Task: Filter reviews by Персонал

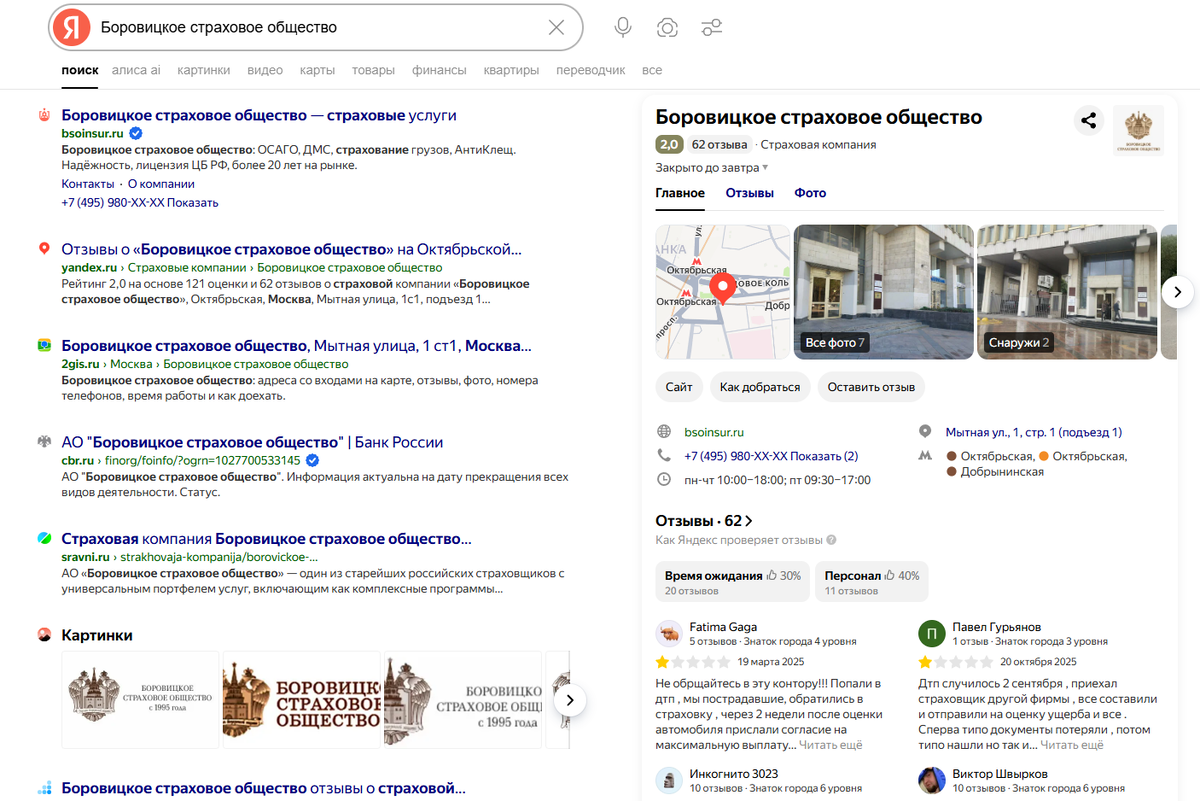Action: (872, 581)
